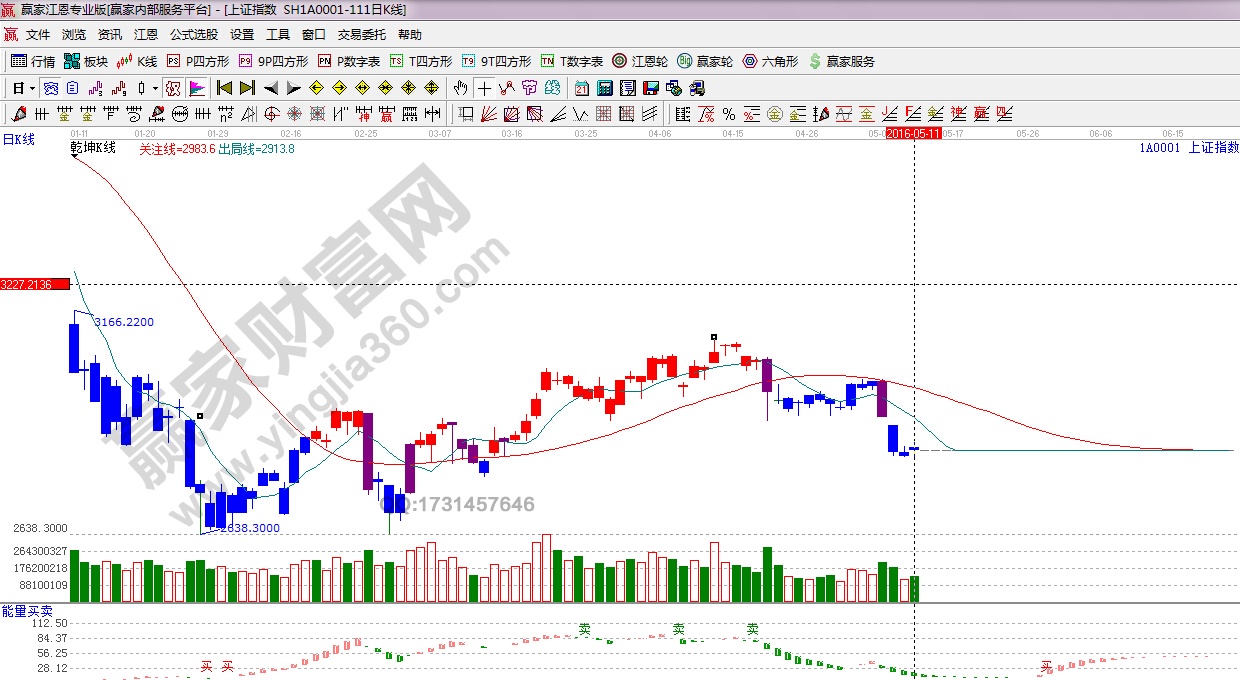Toggle the colored flag indicator button
Image resolution: width=1240 pixels, height=680 pixels.
pyautogui.click(x=196, y=88)
